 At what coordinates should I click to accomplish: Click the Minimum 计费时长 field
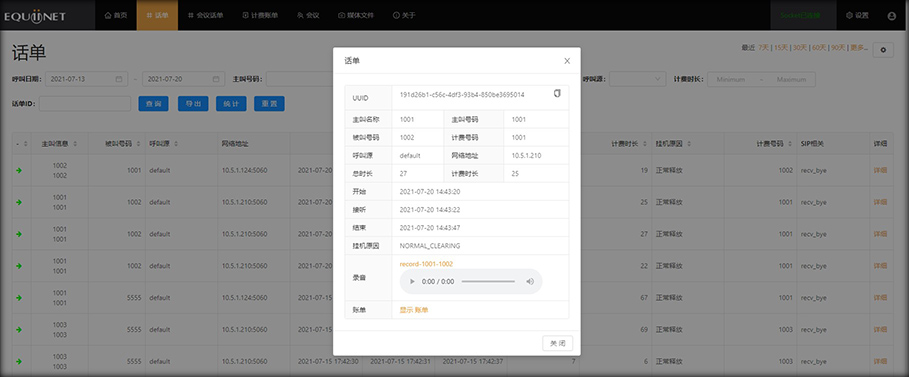point(730,79)
